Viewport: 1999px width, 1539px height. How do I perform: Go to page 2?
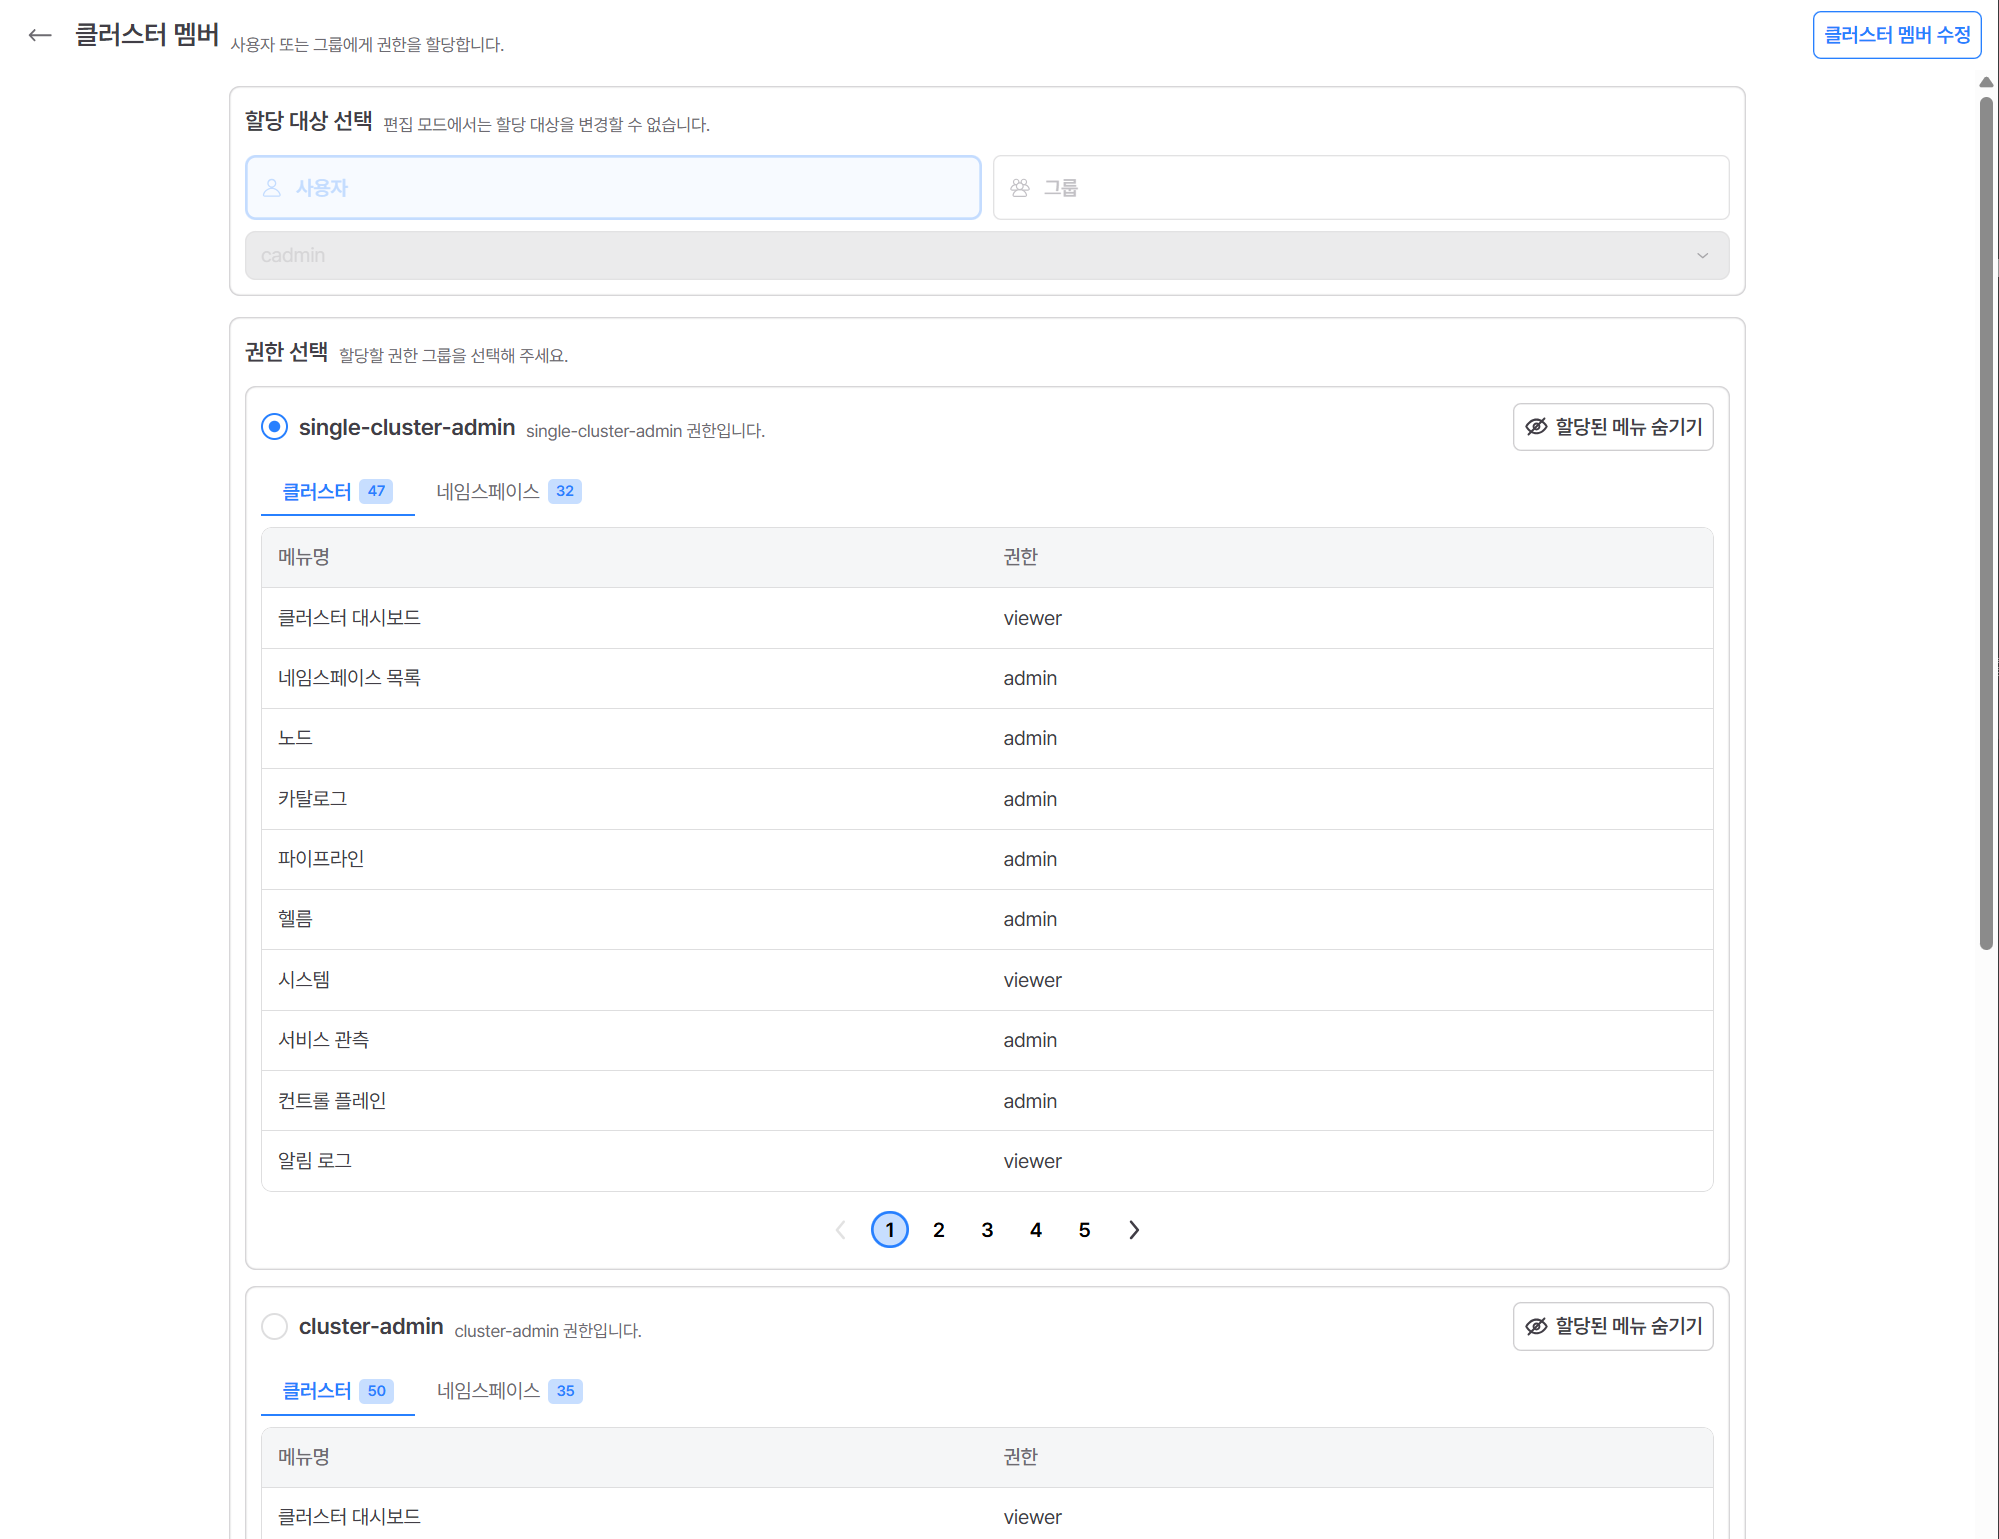click(938, 1231)
